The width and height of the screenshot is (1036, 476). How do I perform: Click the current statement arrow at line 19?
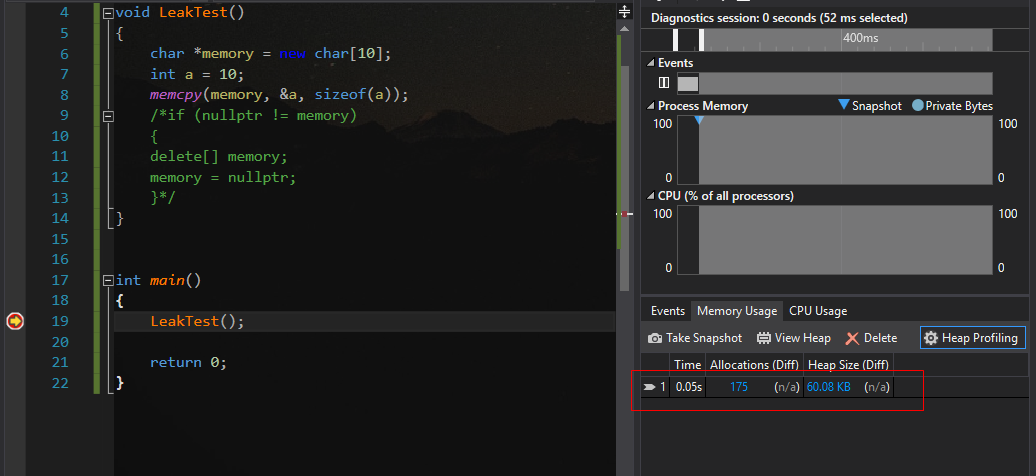[x=15, y=321]
